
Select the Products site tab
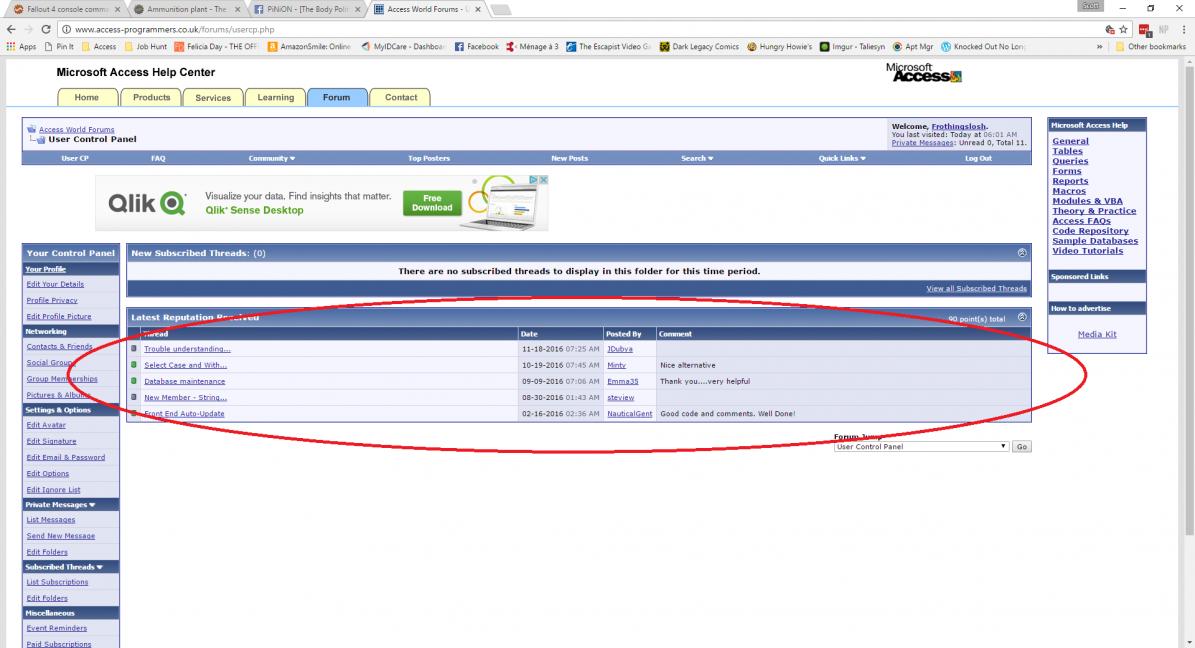[152, 98]
